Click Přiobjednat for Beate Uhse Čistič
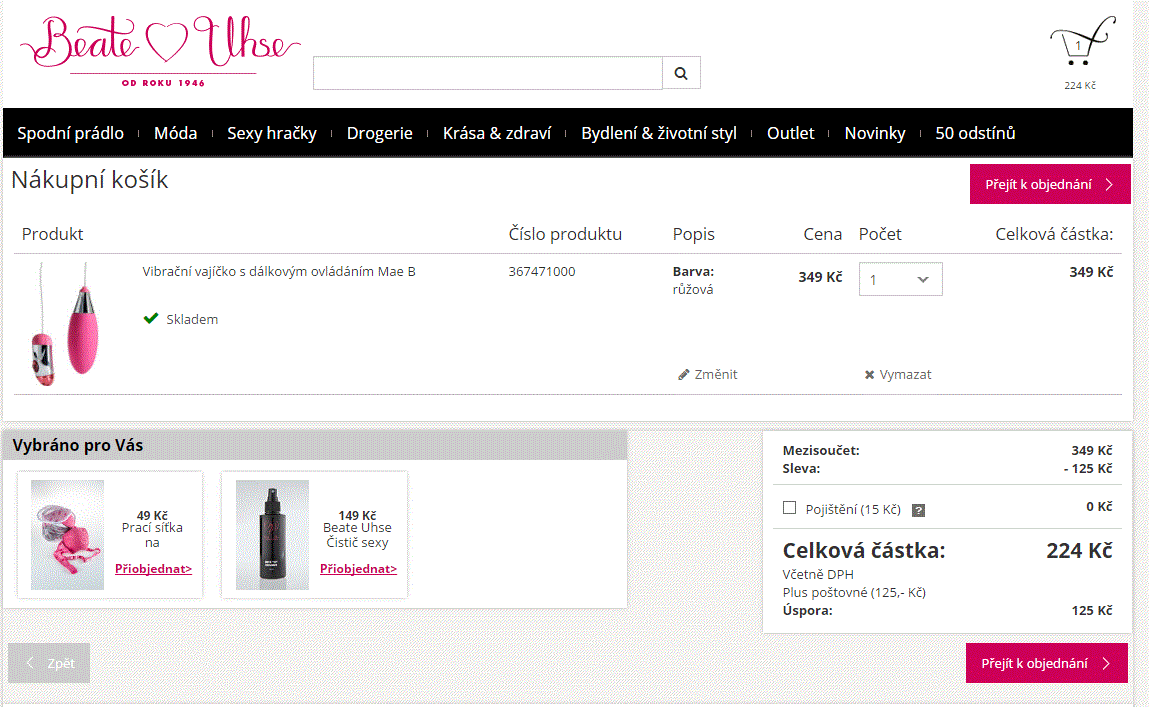Viewport: 1149px width, 707px height. click(358, 569)
